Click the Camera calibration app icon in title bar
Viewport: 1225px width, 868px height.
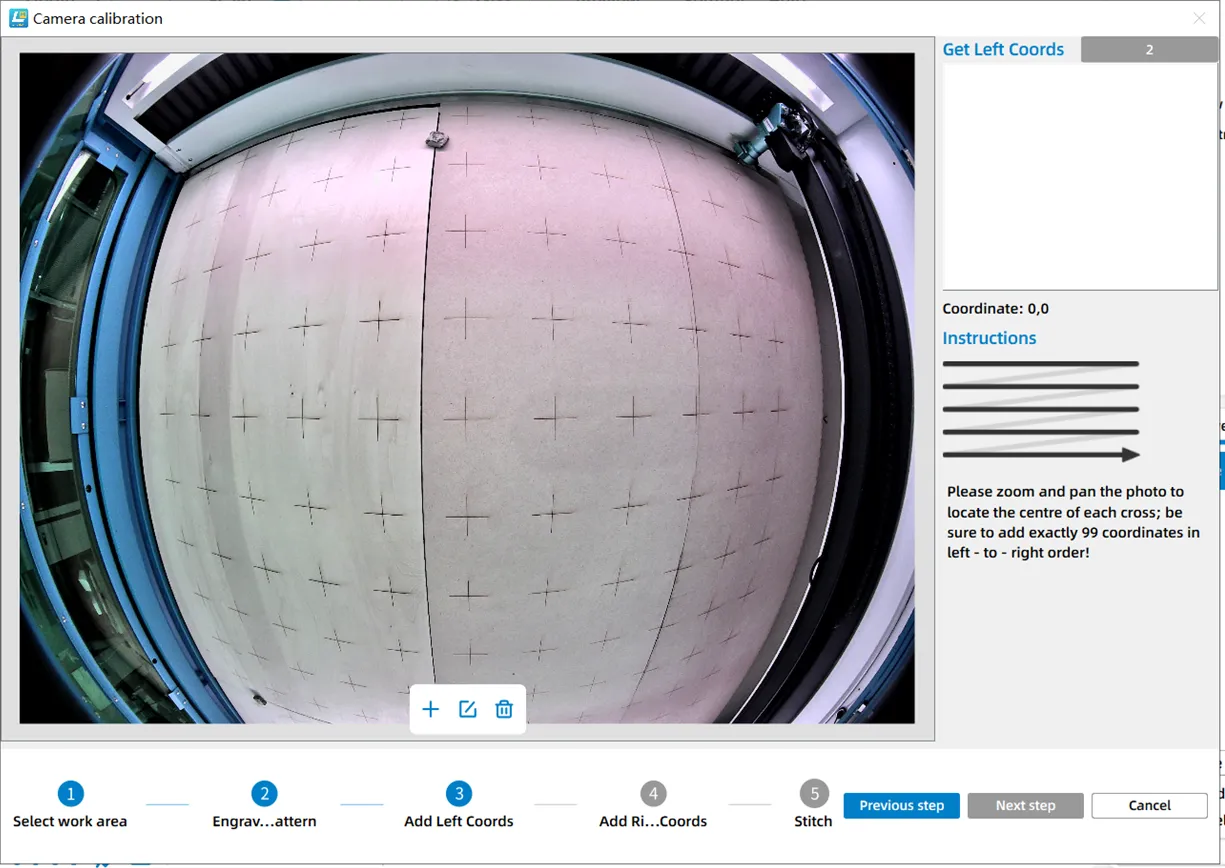tap(18, 18)
